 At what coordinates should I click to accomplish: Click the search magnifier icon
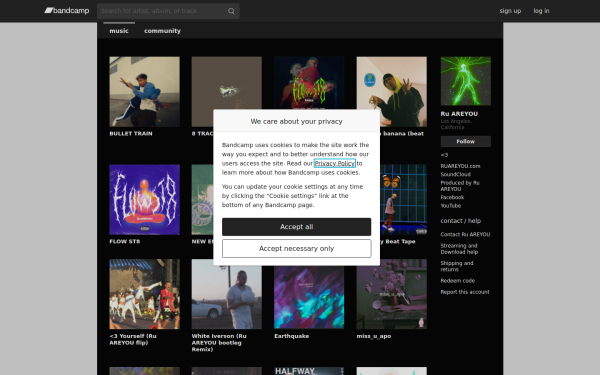[231, 11]
